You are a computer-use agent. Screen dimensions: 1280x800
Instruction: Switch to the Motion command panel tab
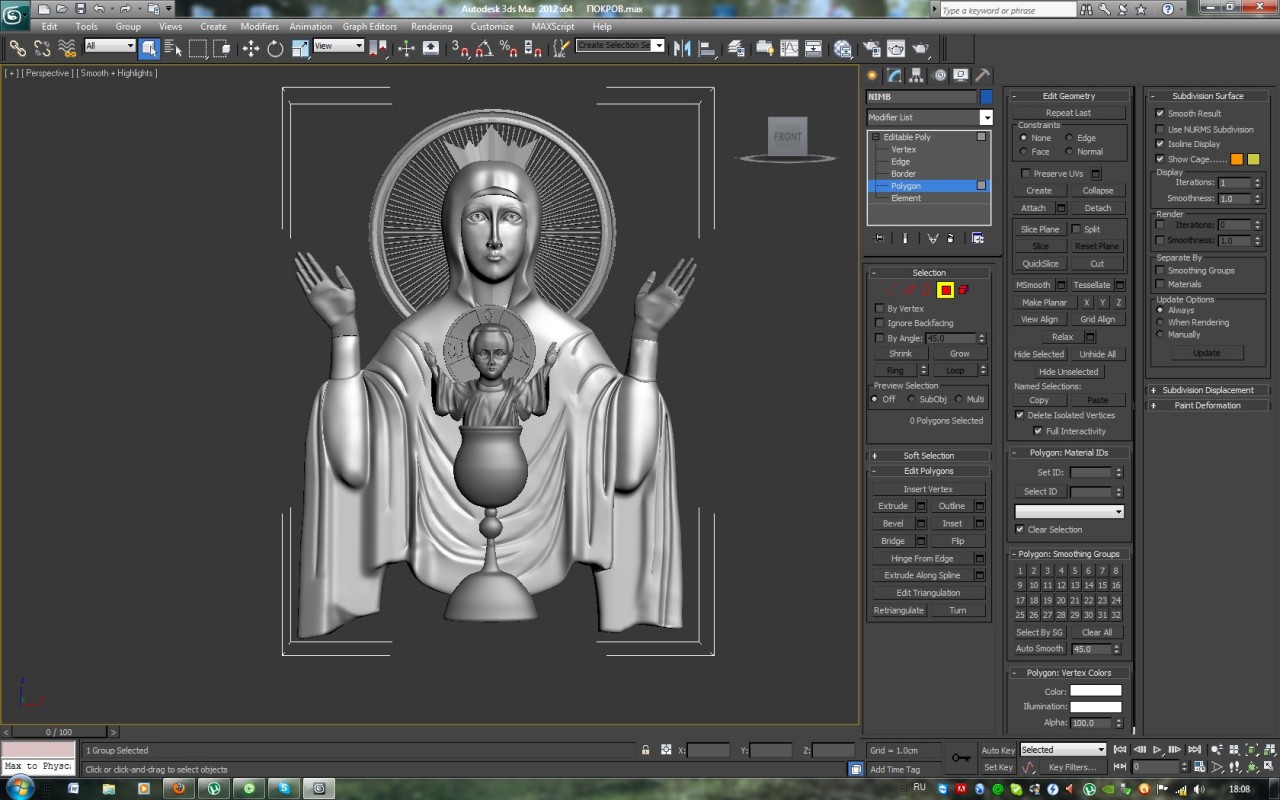tap(940, 75)
